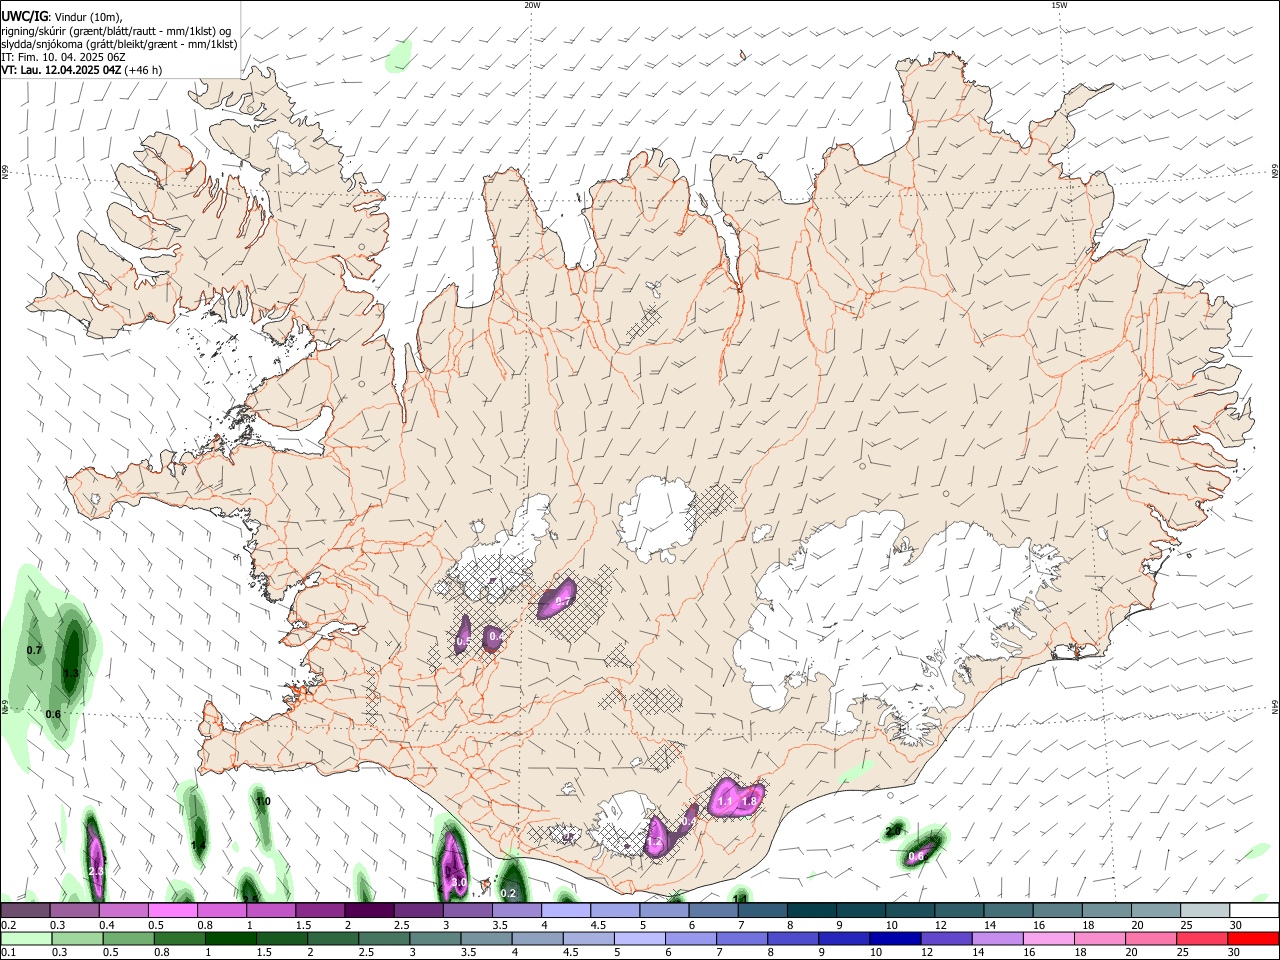Click the "1.3" value on the dark green offshore cell
This screenshot has height=960, width=1280.
(70, 674)
